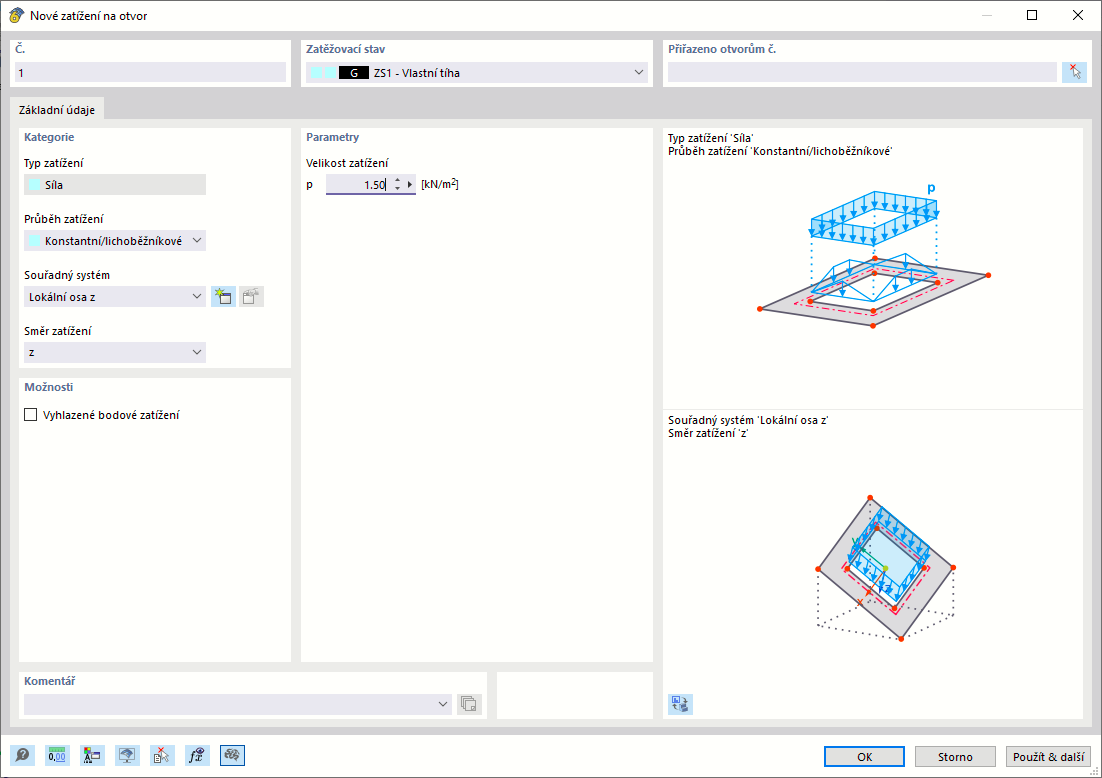Click the Kategorie section heading
Image resolution: width=1102 pixels, height=778 pixels.
tap(49, 137)
